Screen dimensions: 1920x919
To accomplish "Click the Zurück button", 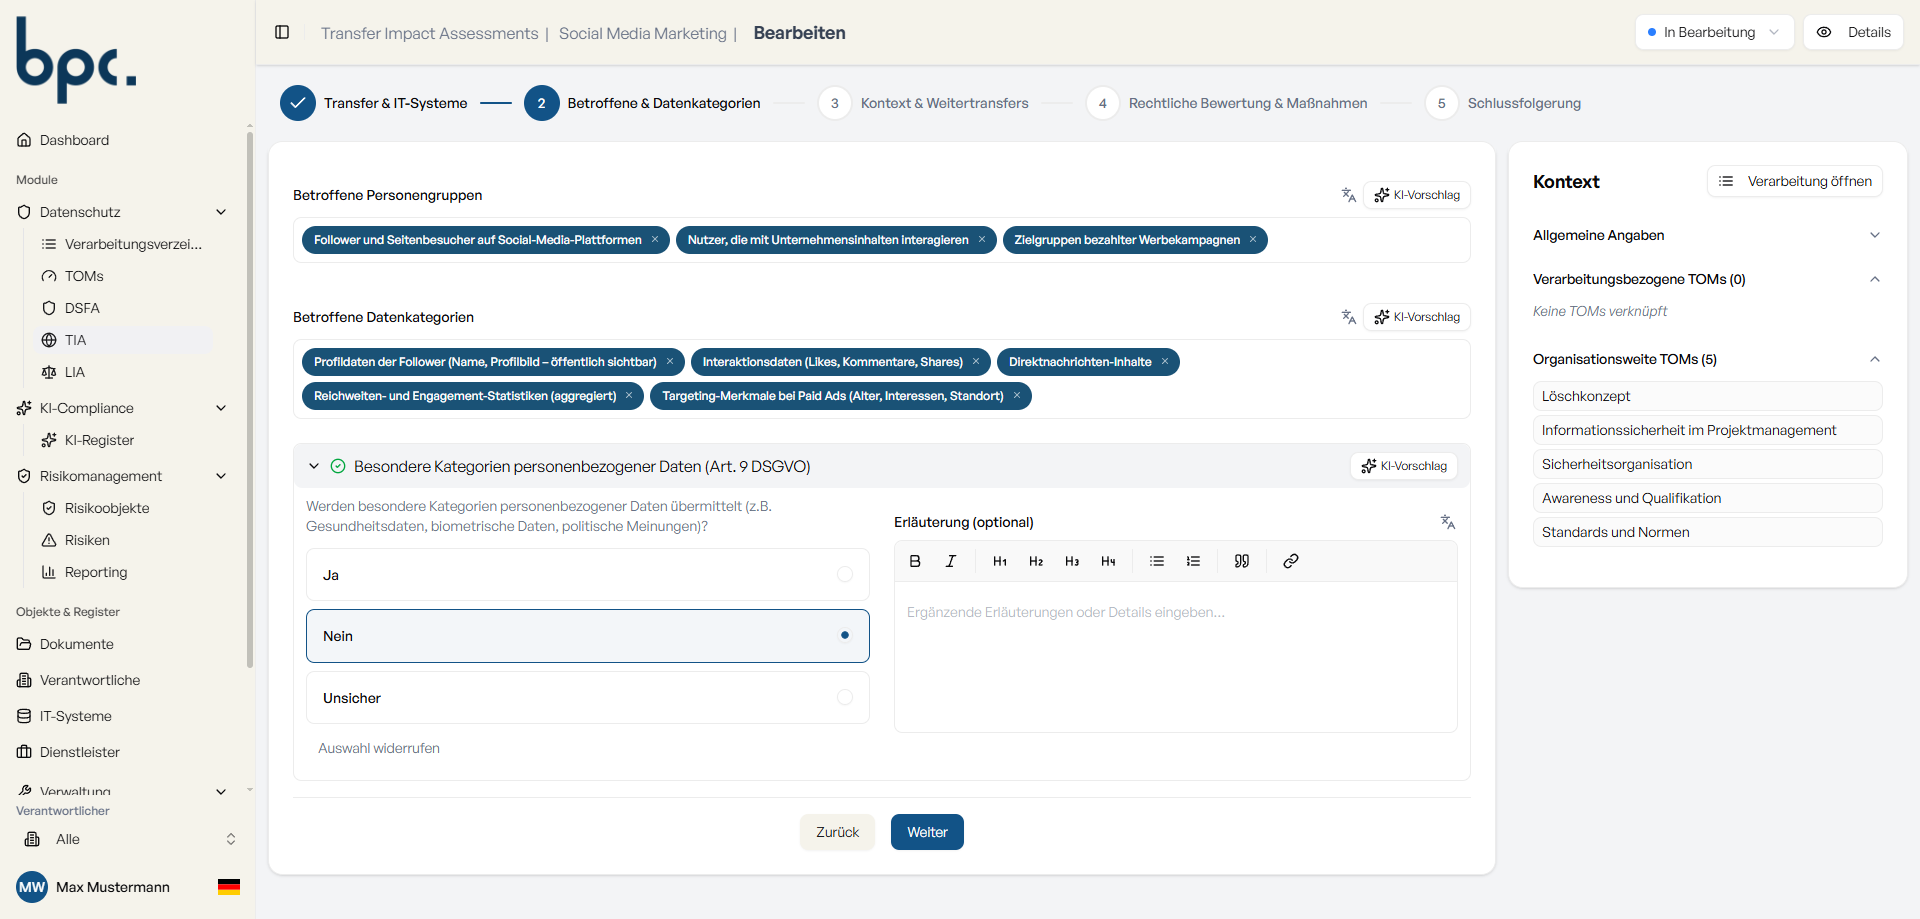I will [837, 832].
